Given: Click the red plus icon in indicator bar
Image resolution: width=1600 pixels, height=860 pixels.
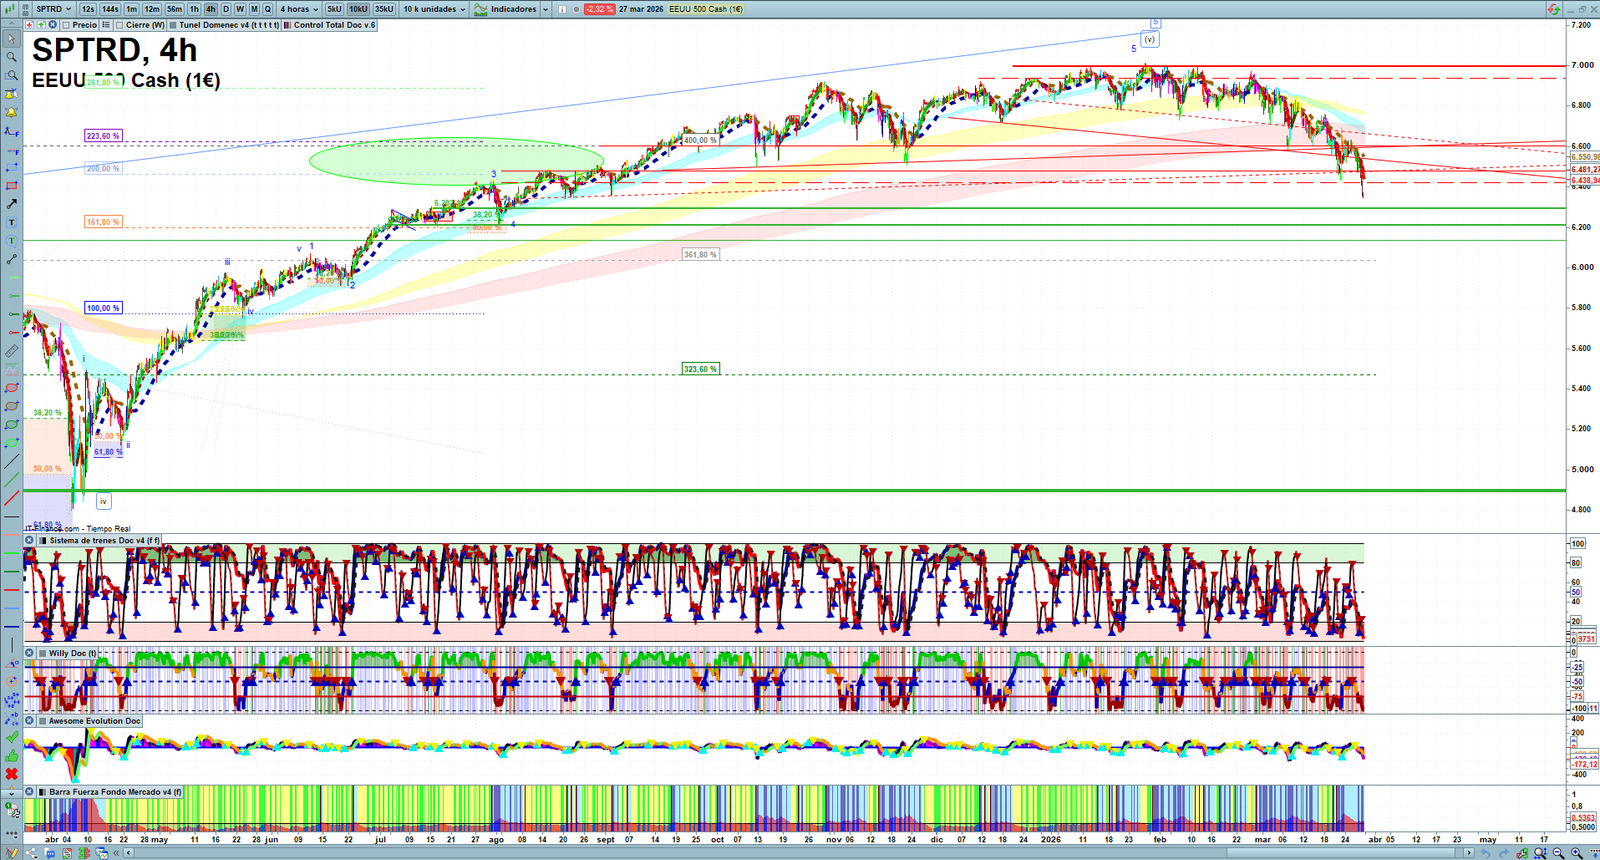Looking at the screenshot, I should coord(30,25).
